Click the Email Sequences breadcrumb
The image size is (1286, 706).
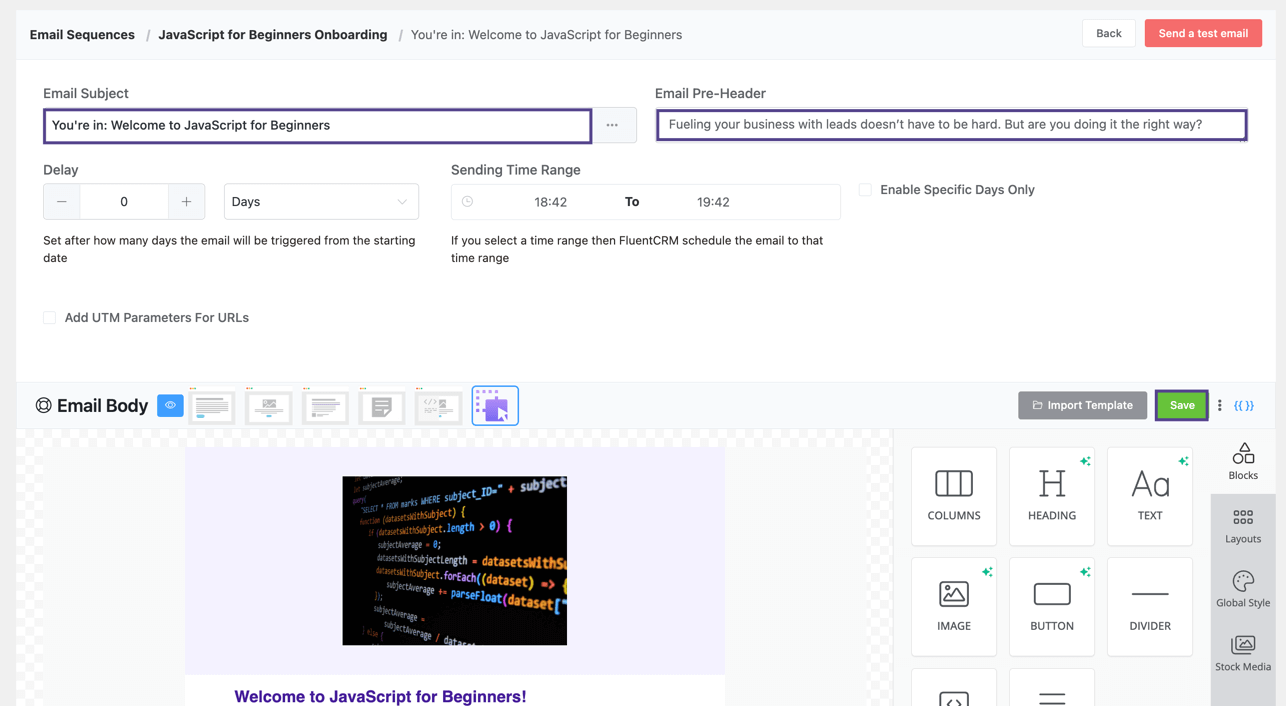pos(82,34)
